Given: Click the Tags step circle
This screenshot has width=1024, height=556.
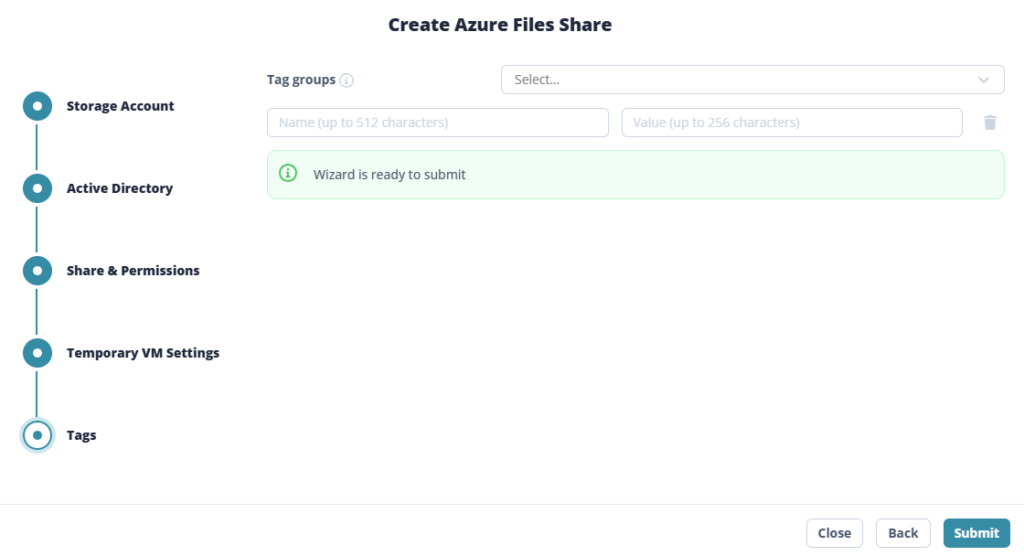Looking at the screenshot, I should [37, 435].
